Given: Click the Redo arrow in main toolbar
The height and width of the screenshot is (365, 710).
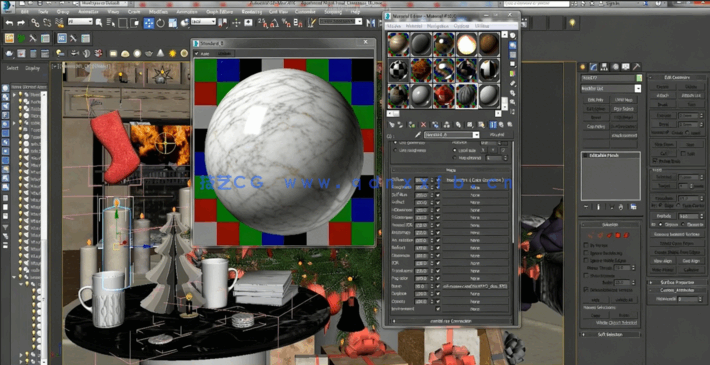Looking at the screenshot, I should [21, 22].
